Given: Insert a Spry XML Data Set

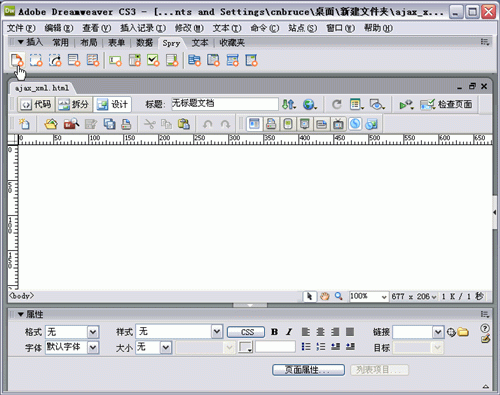Looking at the screenshot, I should click(x=17, y=60).
